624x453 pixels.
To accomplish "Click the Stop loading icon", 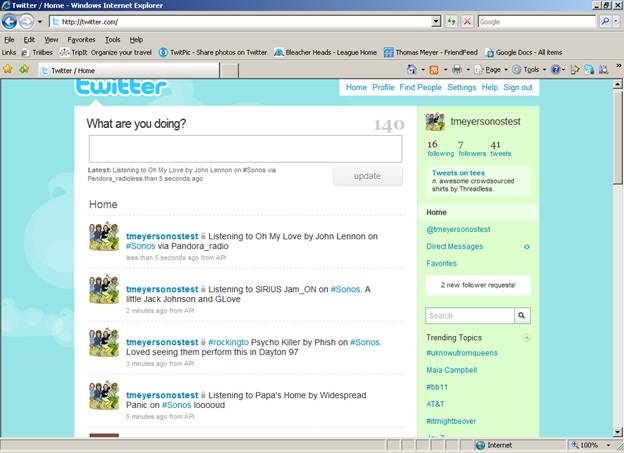I will tap(467, 21).
